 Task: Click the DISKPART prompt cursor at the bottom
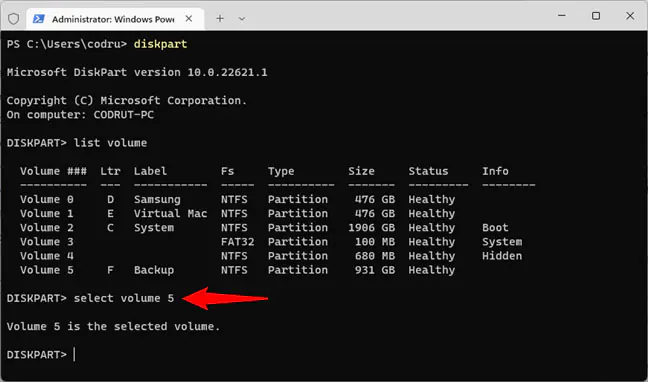[74, 355]
